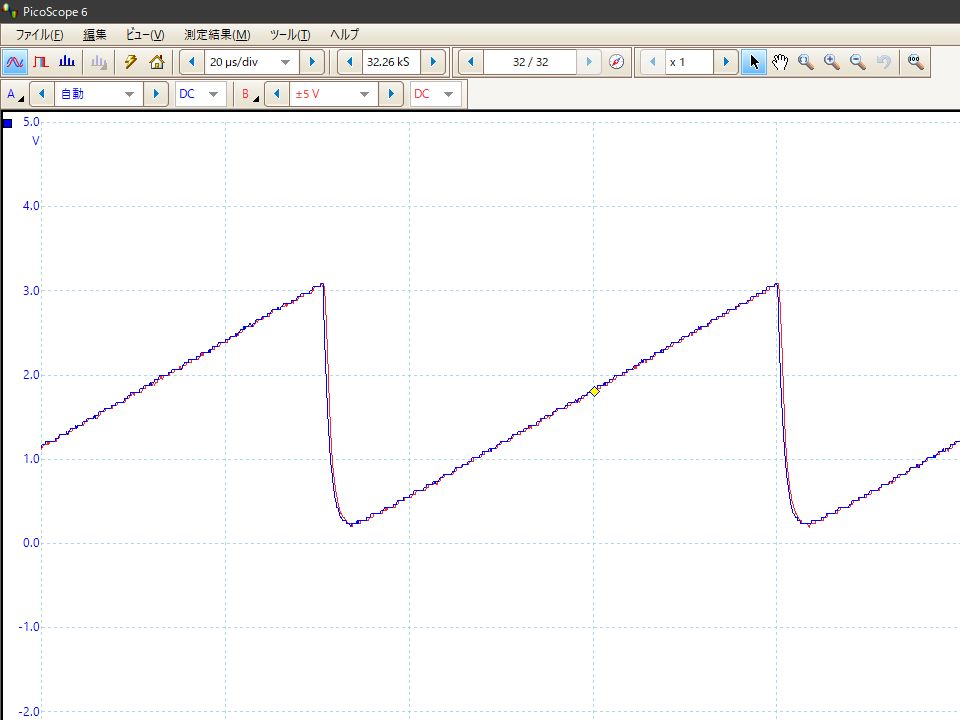Open the buffer navigator compass icon
960x720 pixels.
click(617, 62)
